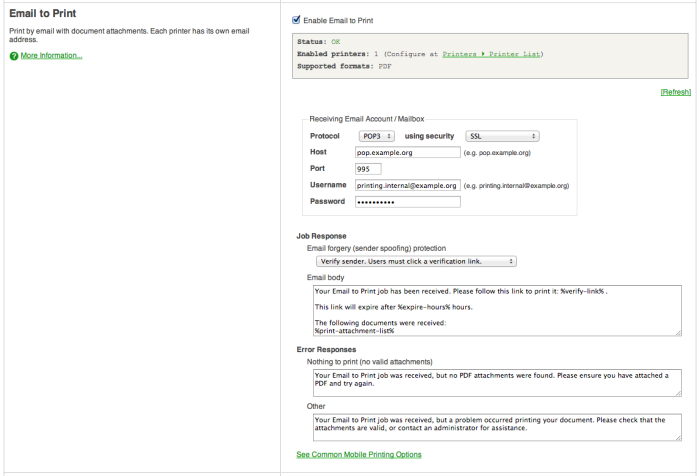Open Printers Printer List link
700x476 pixels.
point(492,54)
